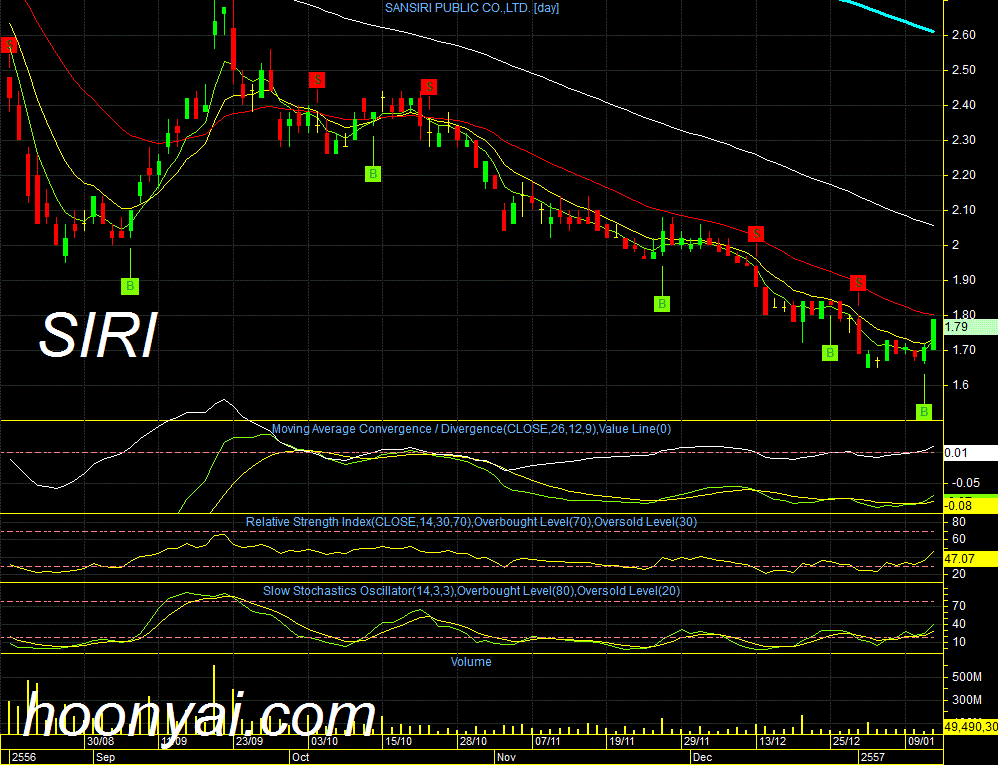Click the 30/08 date label

coord(101,741)
